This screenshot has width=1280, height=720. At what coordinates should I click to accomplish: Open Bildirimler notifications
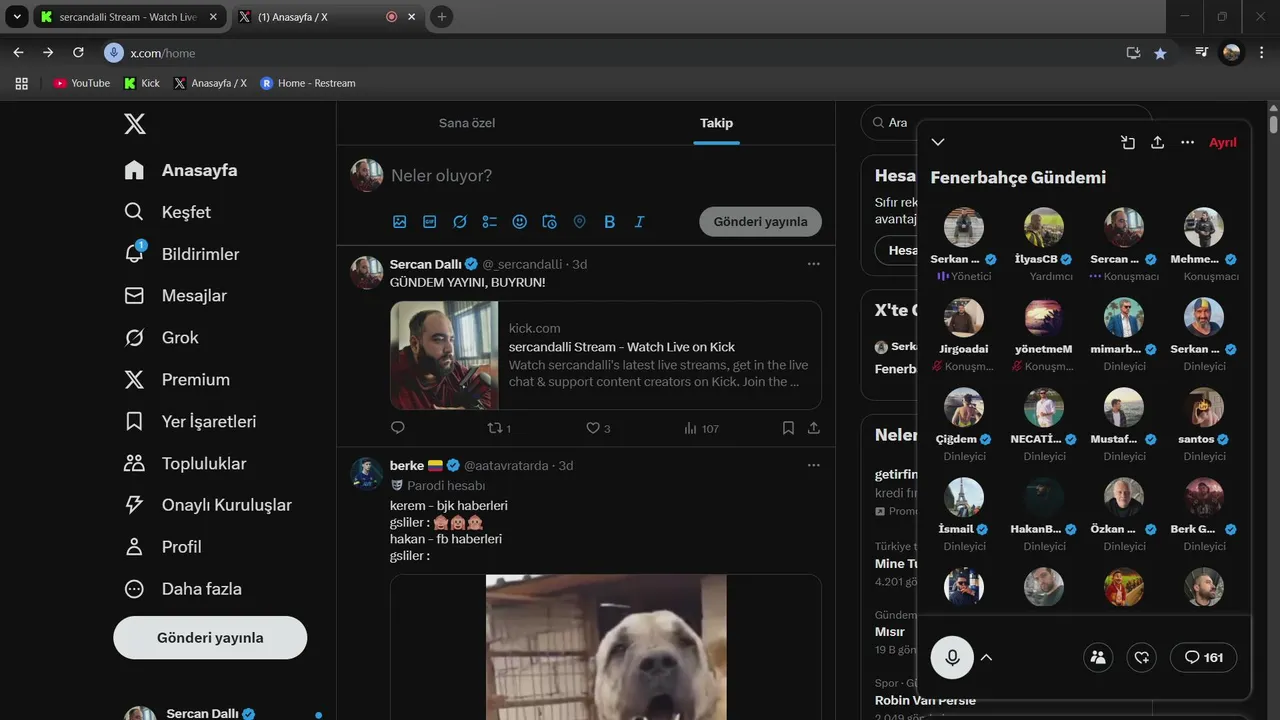[181, 254]
